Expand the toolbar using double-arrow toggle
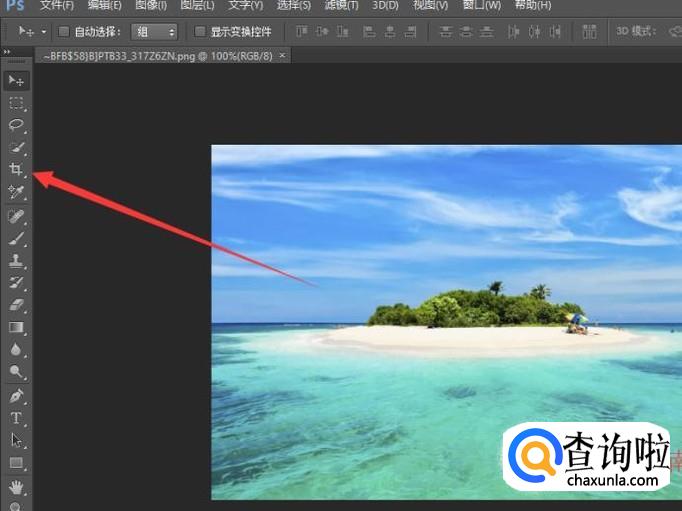The image size is (682, 511). pyautogui.click(x=8, y=51)
